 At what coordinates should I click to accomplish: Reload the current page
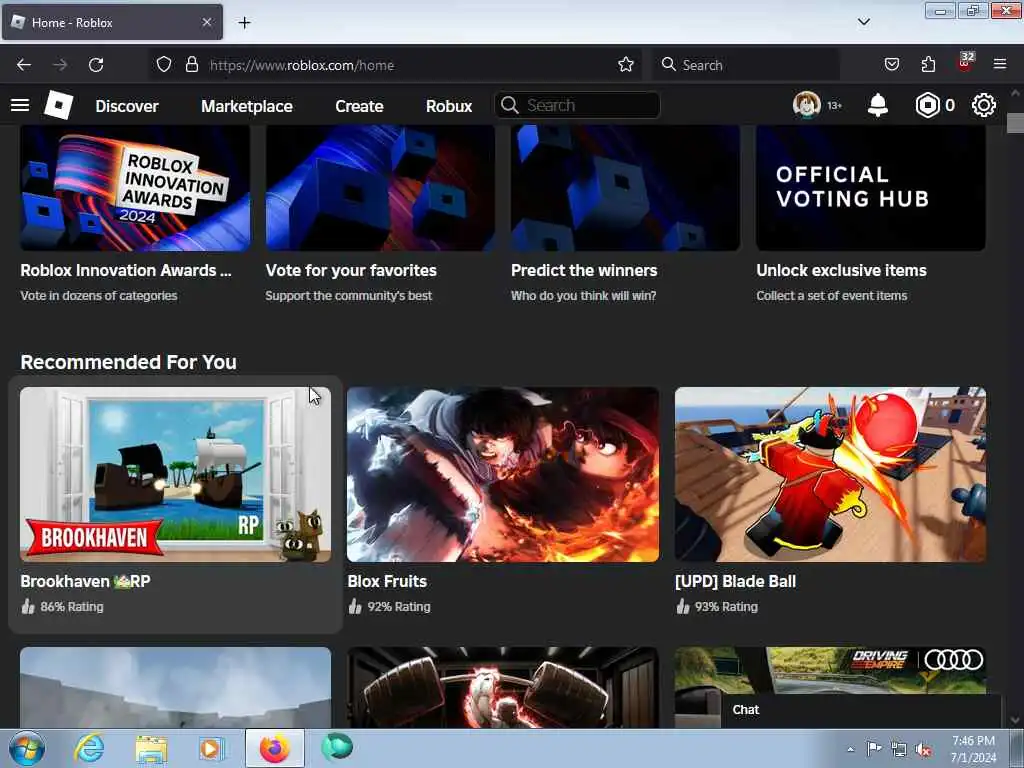coord(96,65)
